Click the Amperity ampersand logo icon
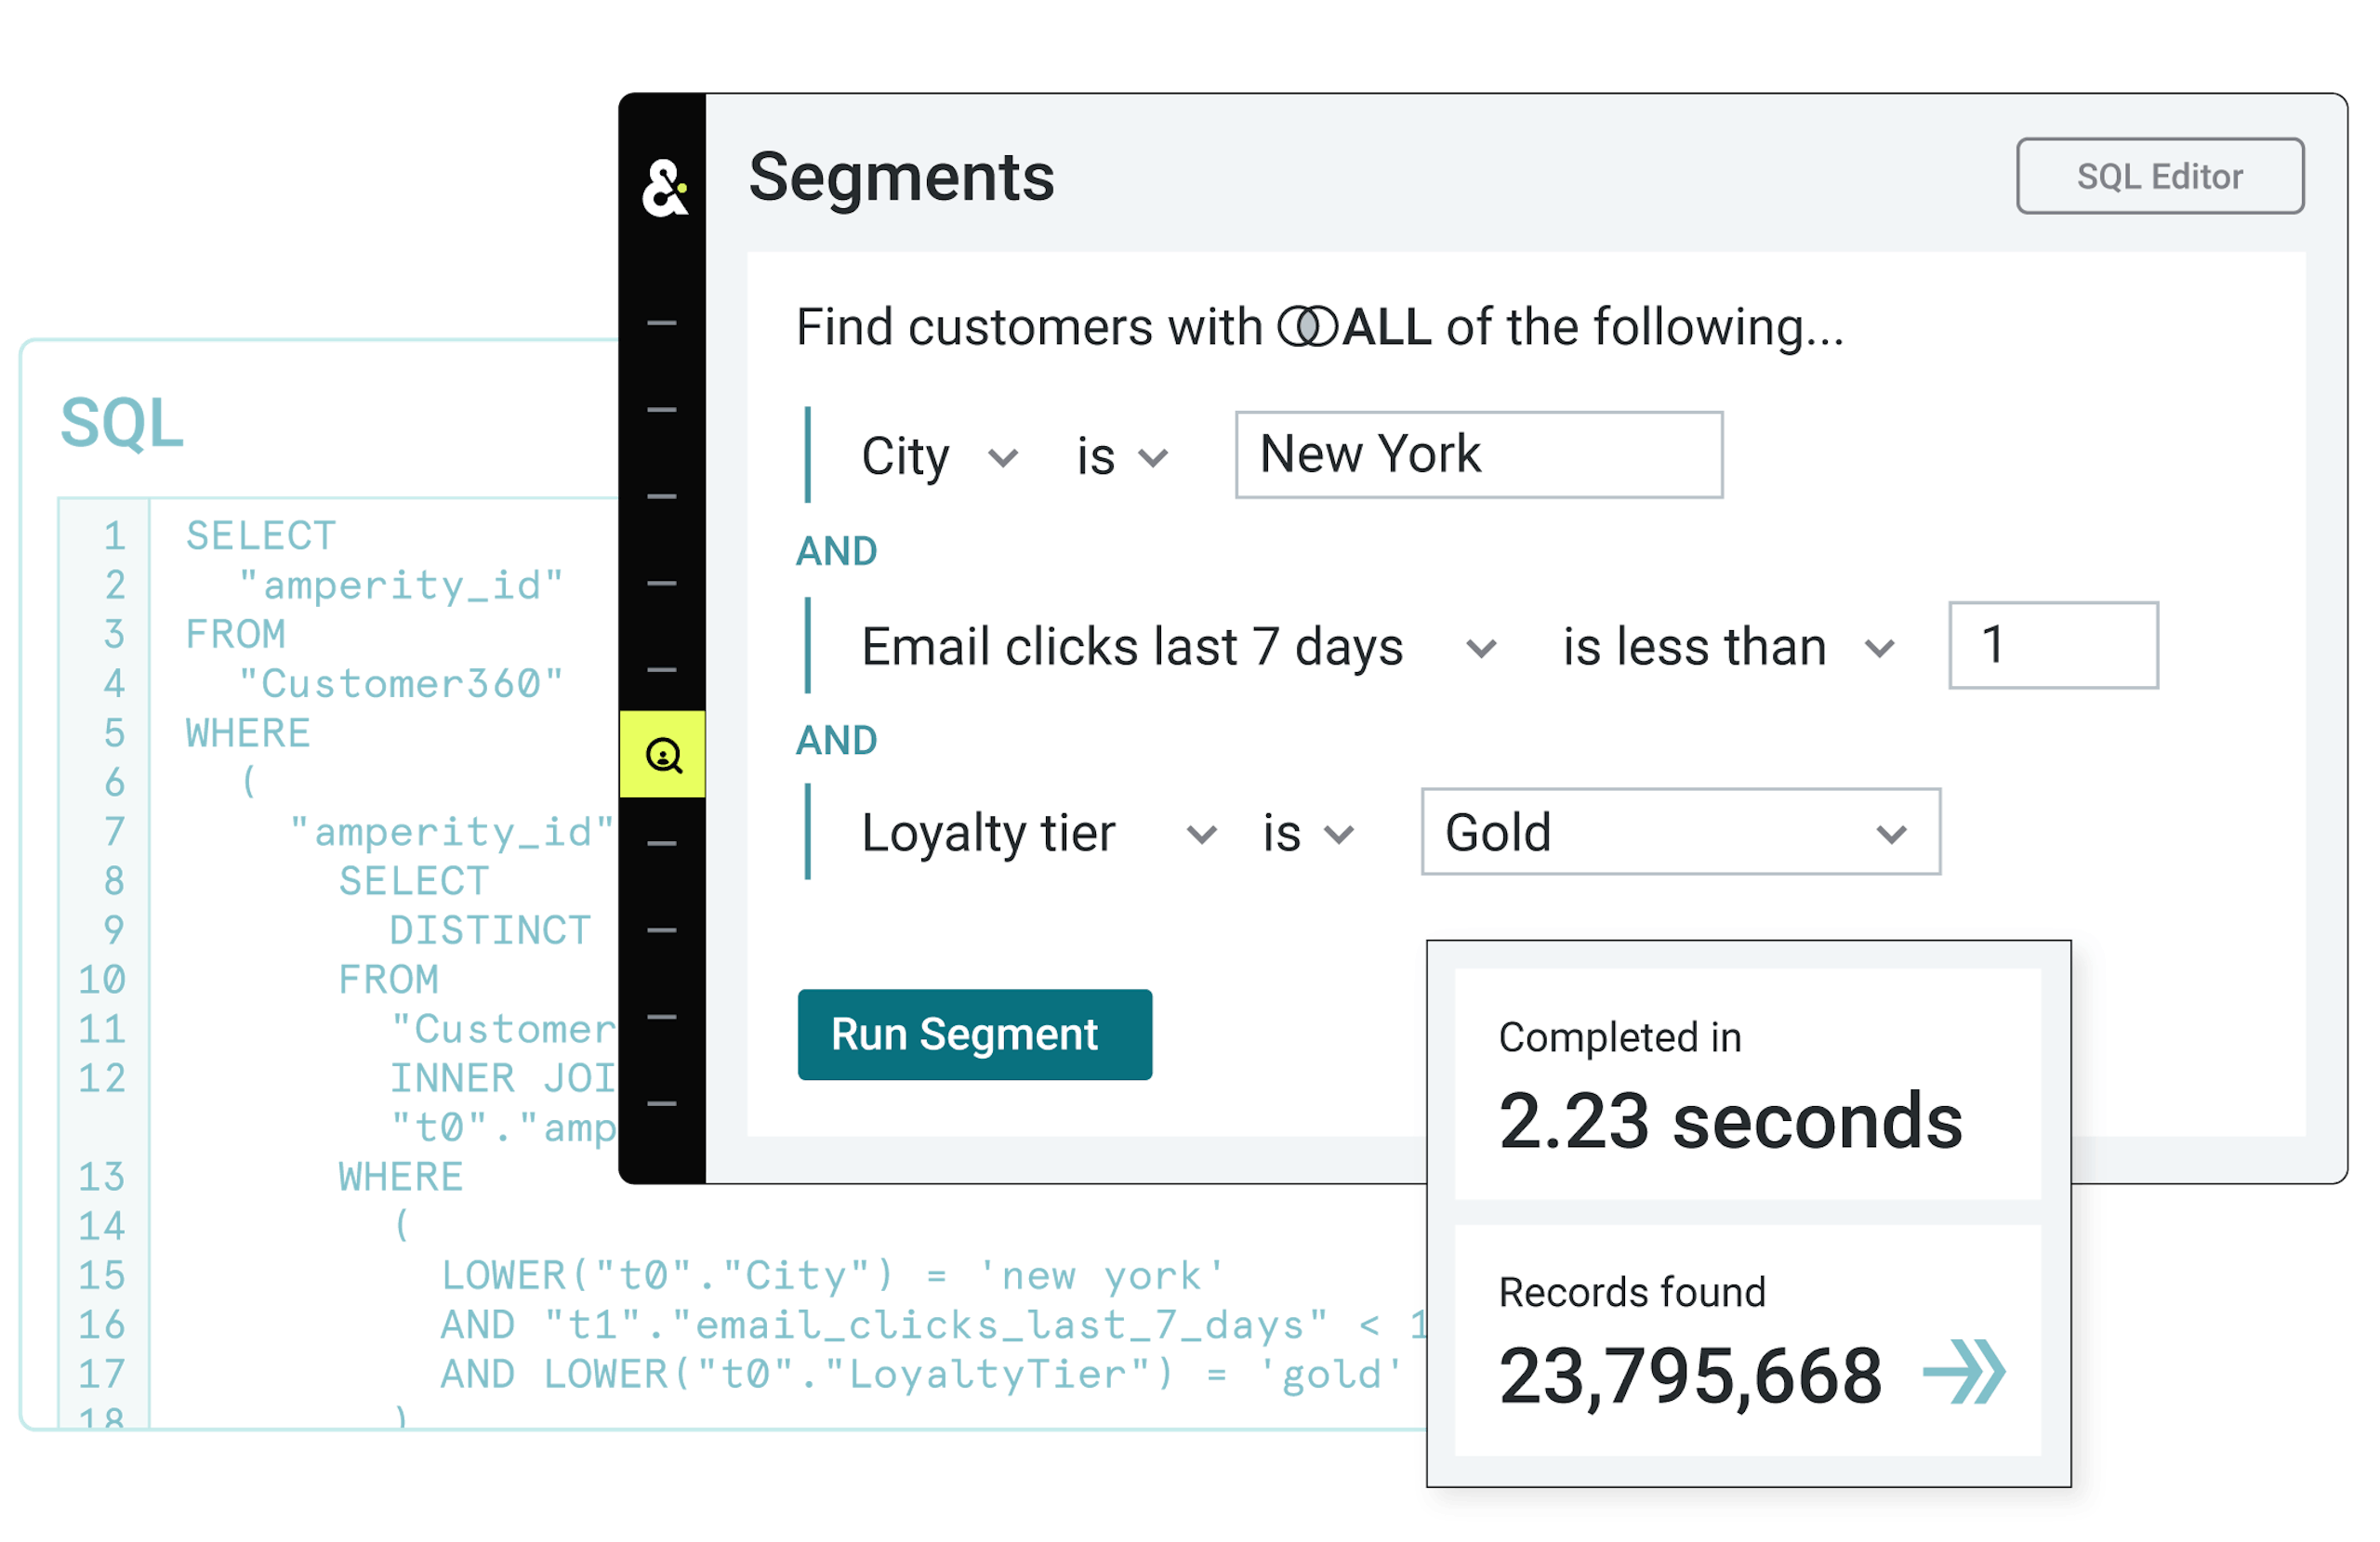 (665, 188)
